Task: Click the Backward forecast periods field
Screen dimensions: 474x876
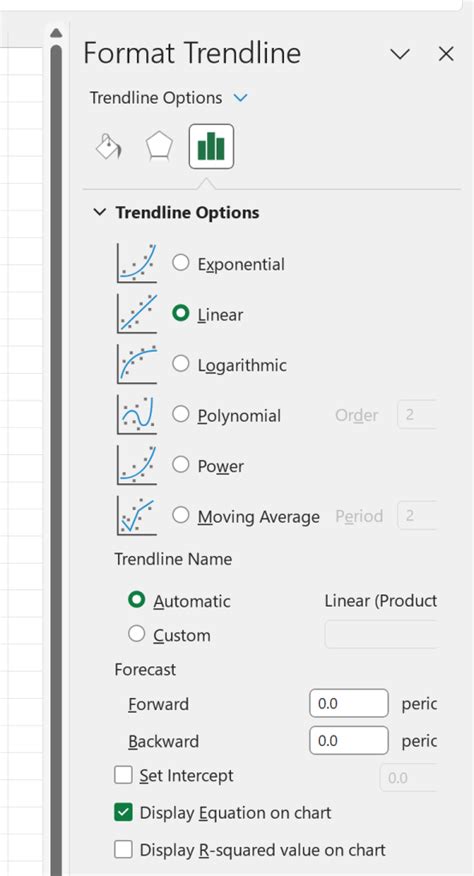Action: 349,741
